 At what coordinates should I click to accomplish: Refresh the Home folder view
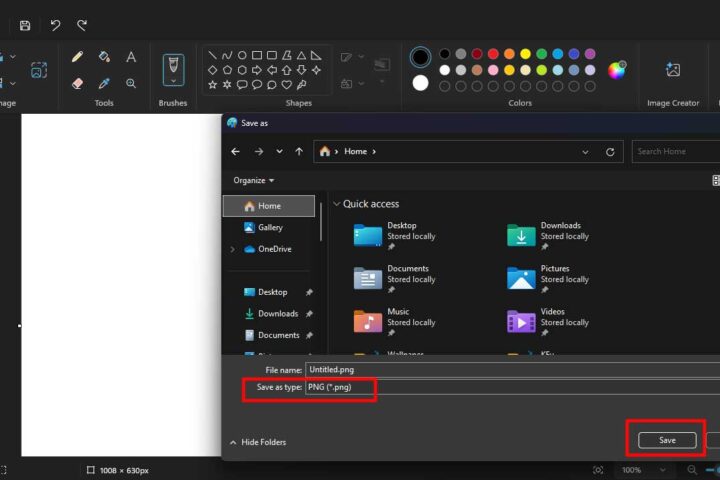click(610, 152)
